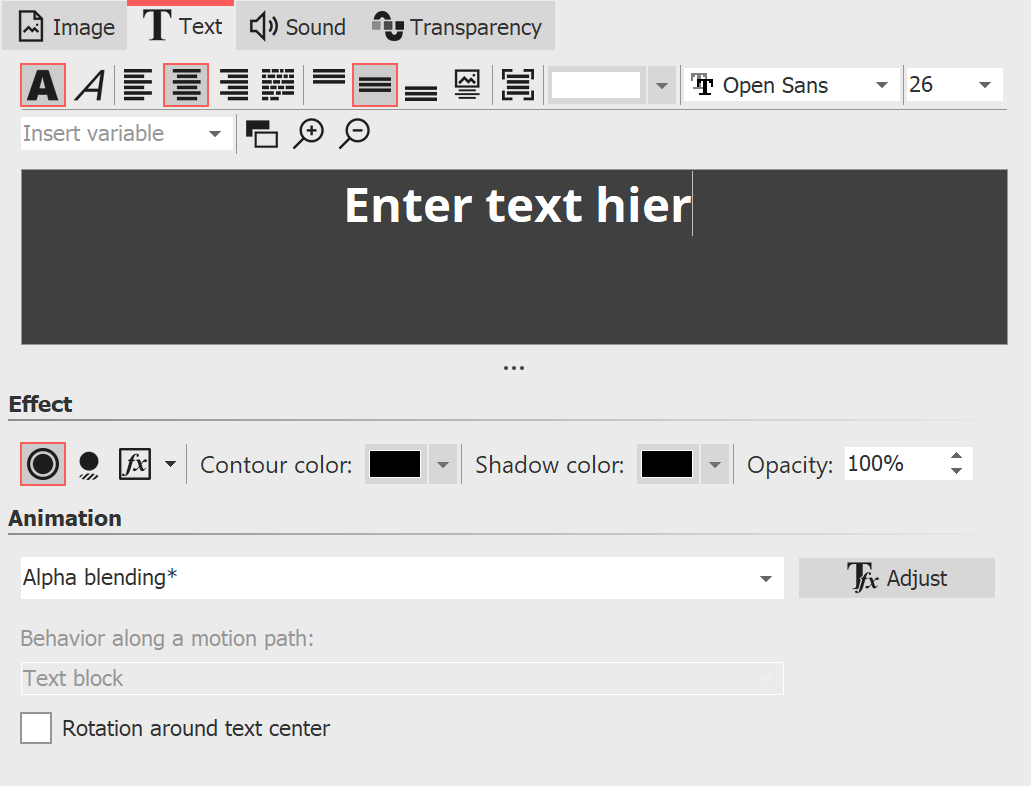Zoom out of the text preview
The height and width of the screenshot is (786, 1031).
click(354, 132)
